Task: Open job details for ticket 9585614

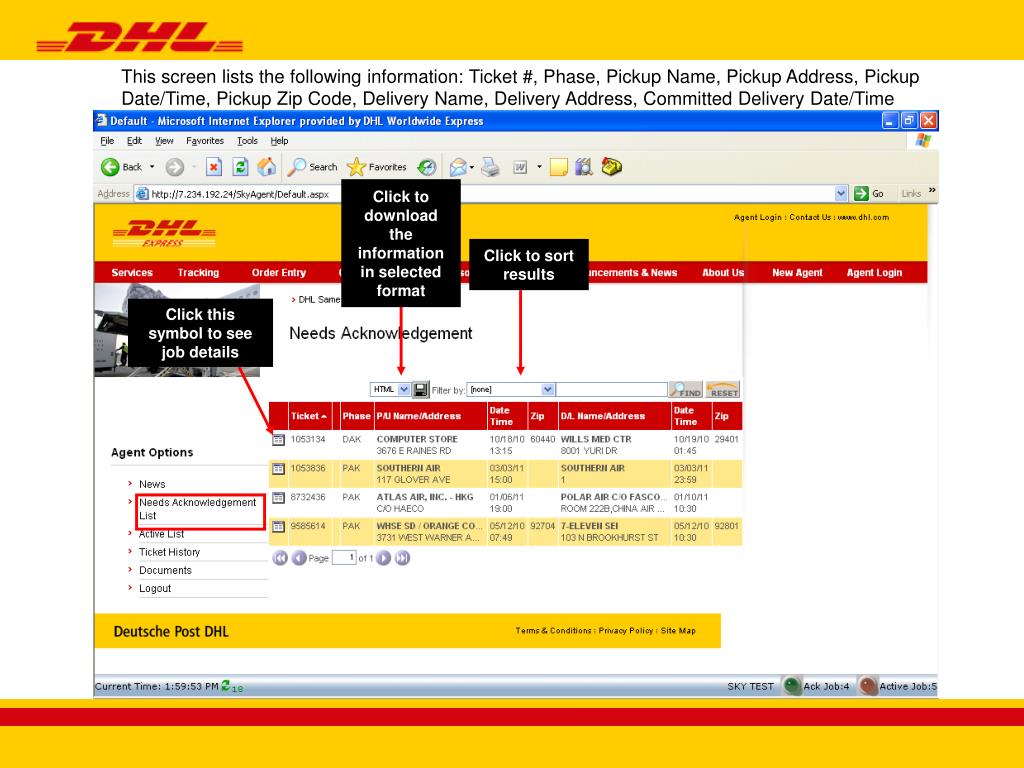Action: pyautogui.click(x=278, y=526)
